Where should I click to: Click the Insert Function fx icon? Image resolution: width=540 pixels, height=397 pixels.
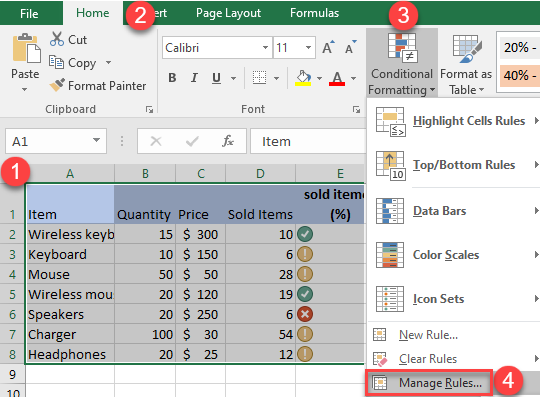228,141
